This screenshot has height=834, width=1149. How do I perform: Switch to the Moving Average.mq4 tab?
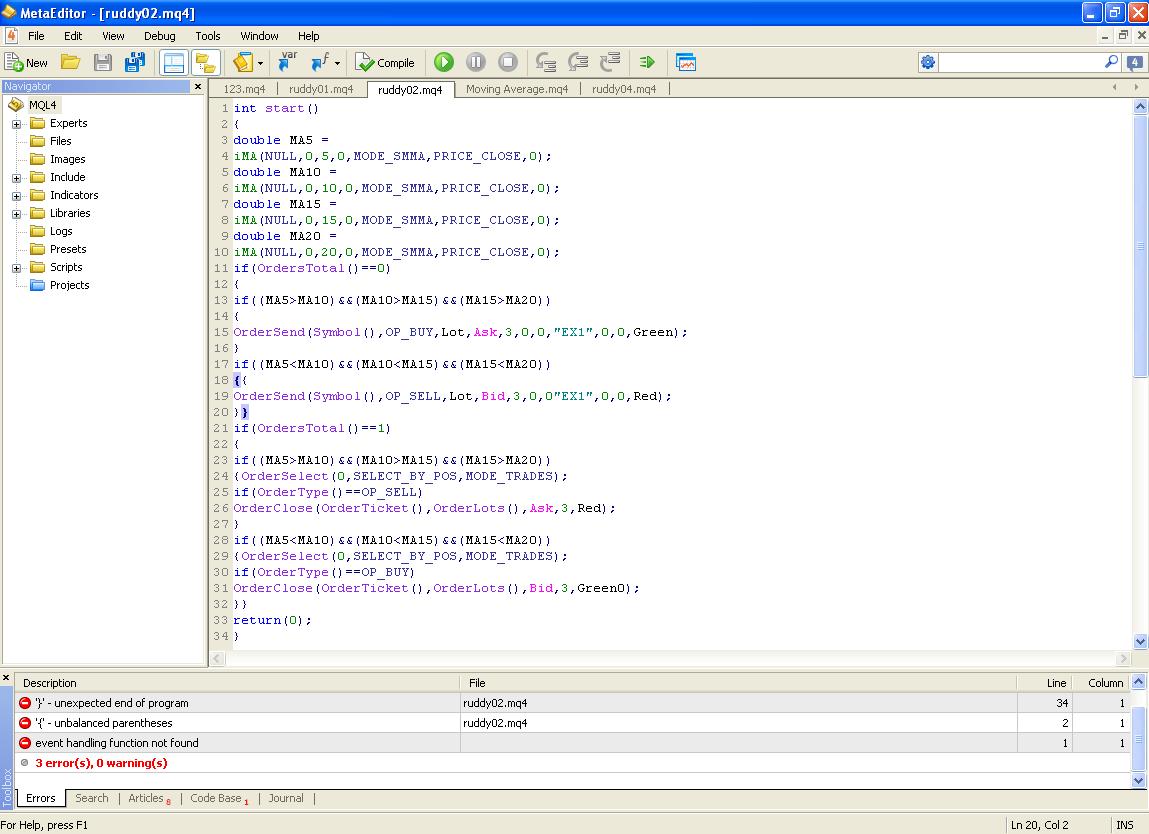[x=517, y=89]
